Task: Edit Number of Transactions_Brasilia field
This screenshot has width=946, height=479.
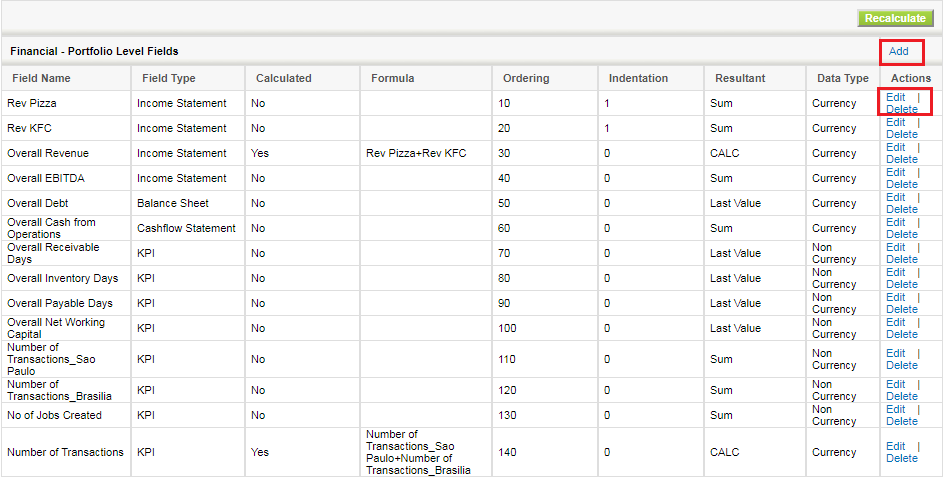Action: point(896,384)
